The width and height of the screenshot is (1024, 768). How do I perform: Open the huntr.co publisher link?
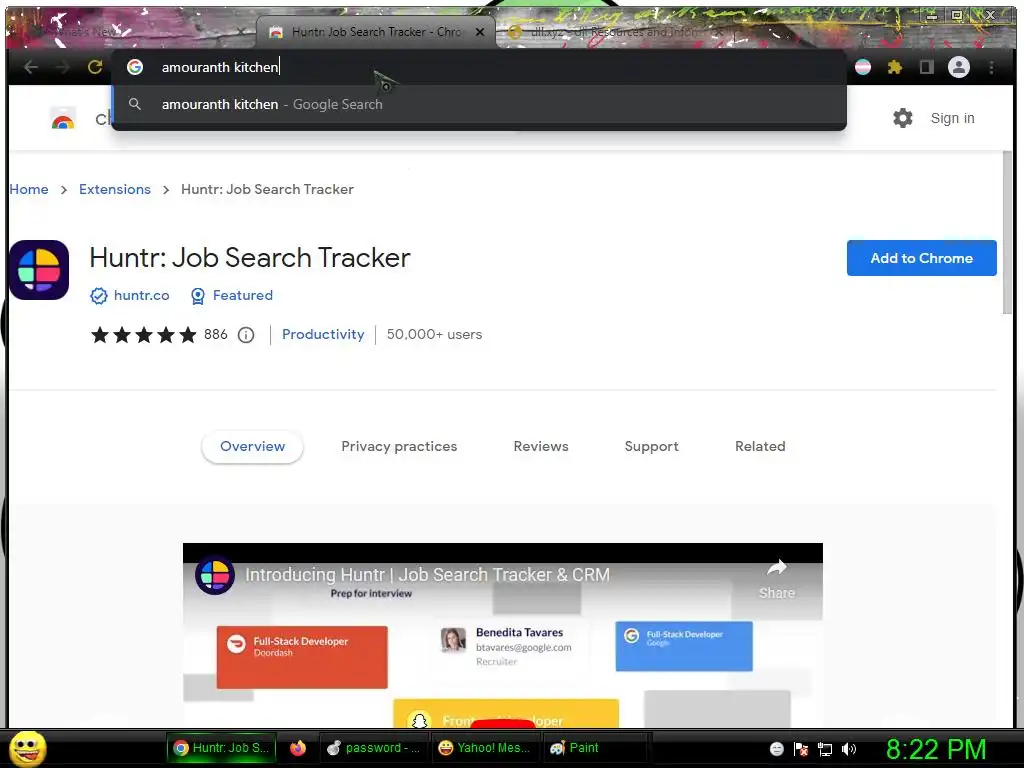(141, 295)
